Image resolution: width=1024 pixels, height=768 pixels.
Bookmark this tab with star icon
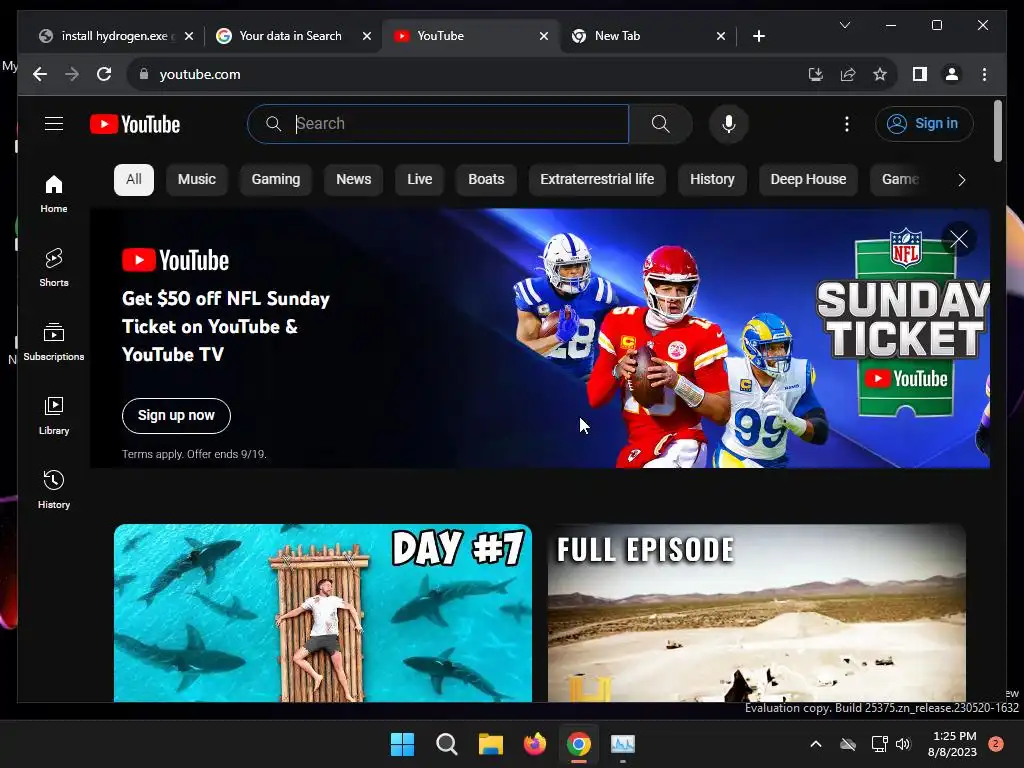pyautogui.click(x=880, y=74)
